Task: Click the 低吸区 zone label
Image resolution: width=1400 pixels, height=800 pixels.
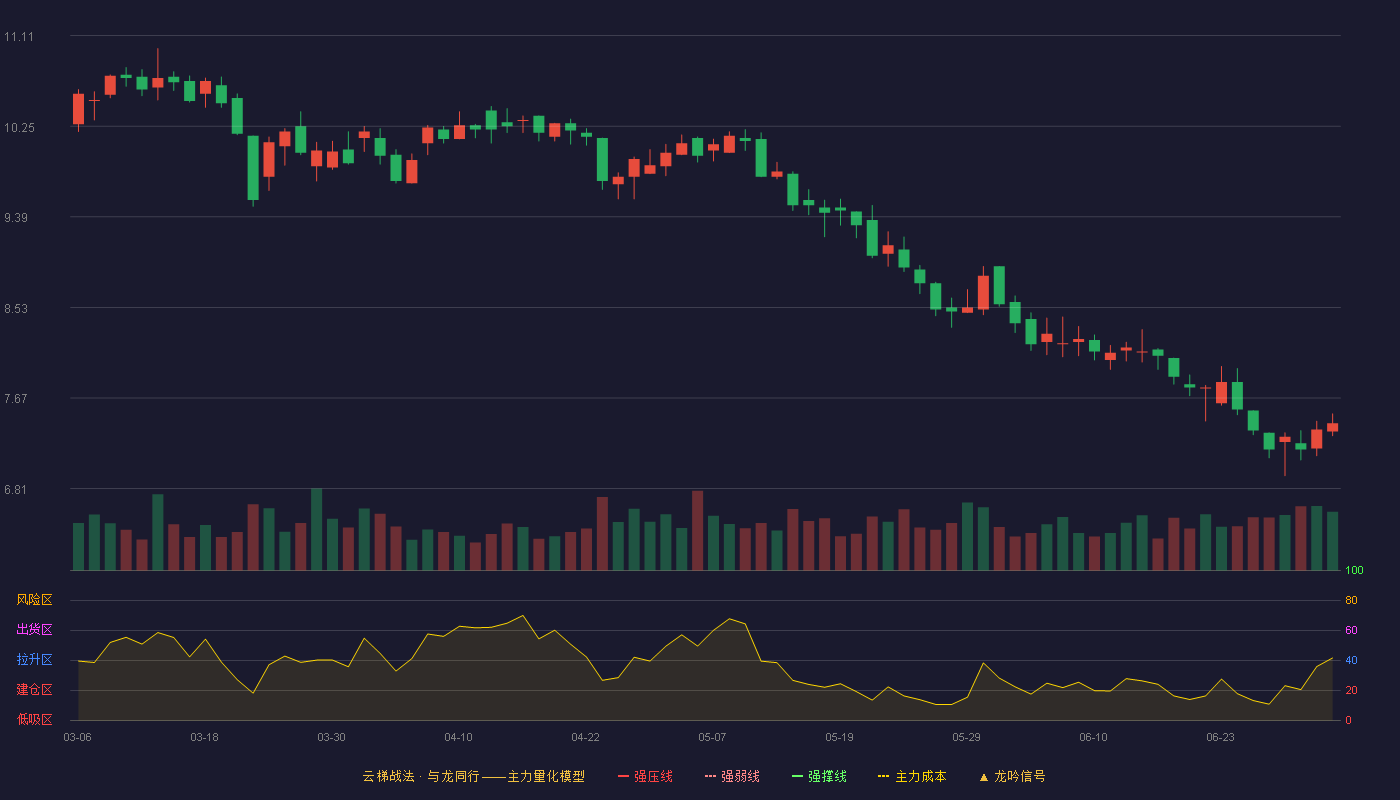Action: [34, 719]
